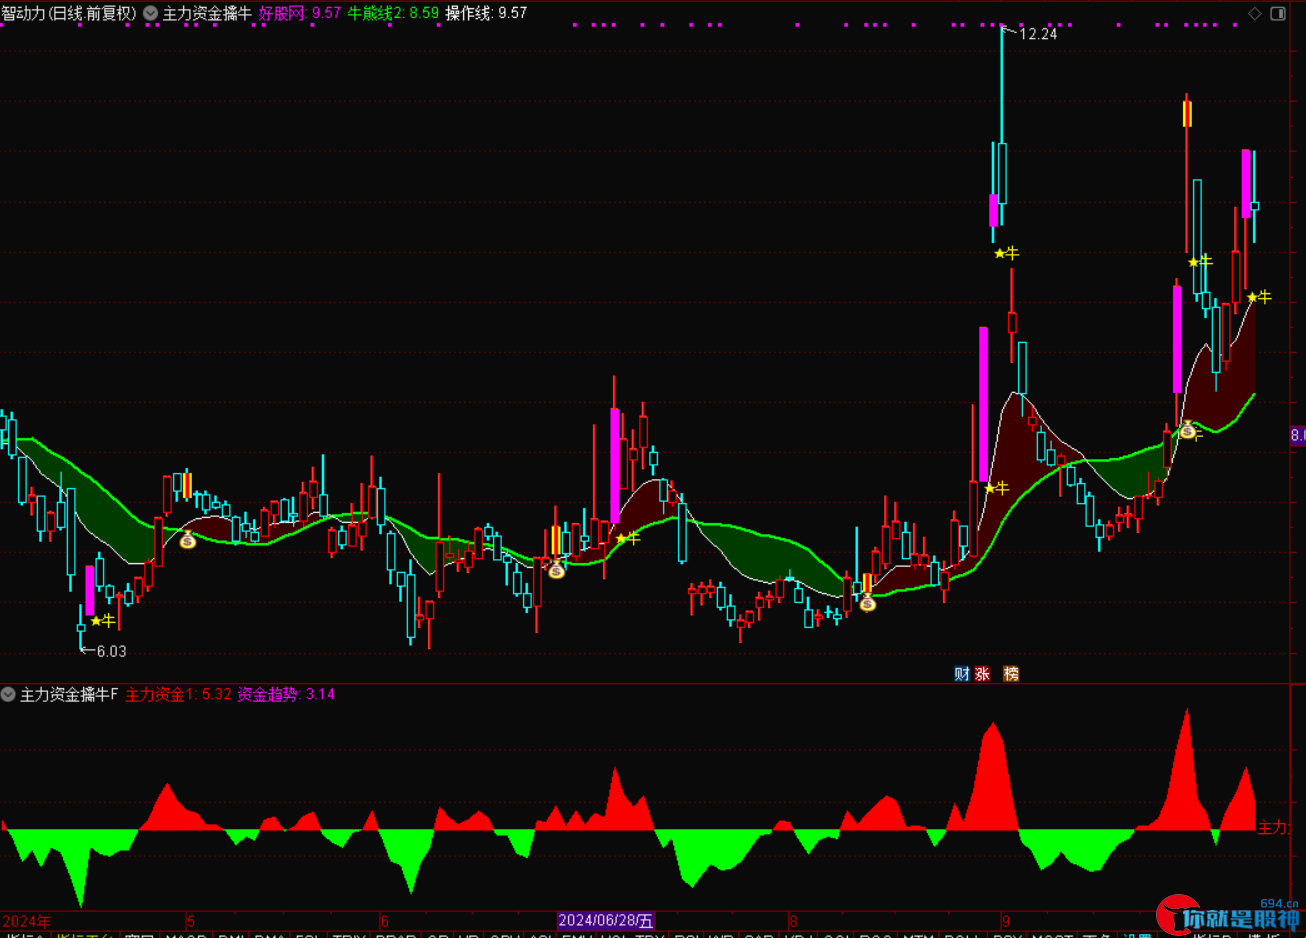The width and height of the screenshot is (1306, 938).
Task: Click the 涨 badge icon
Action: [x=983, y=674]
